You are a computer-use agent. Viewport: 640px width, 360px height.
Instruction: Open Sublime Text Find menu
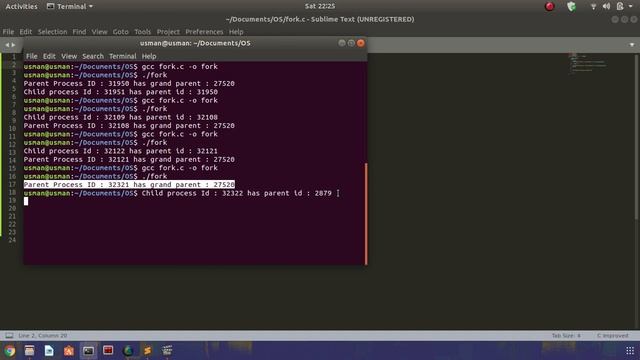[79, 32]
